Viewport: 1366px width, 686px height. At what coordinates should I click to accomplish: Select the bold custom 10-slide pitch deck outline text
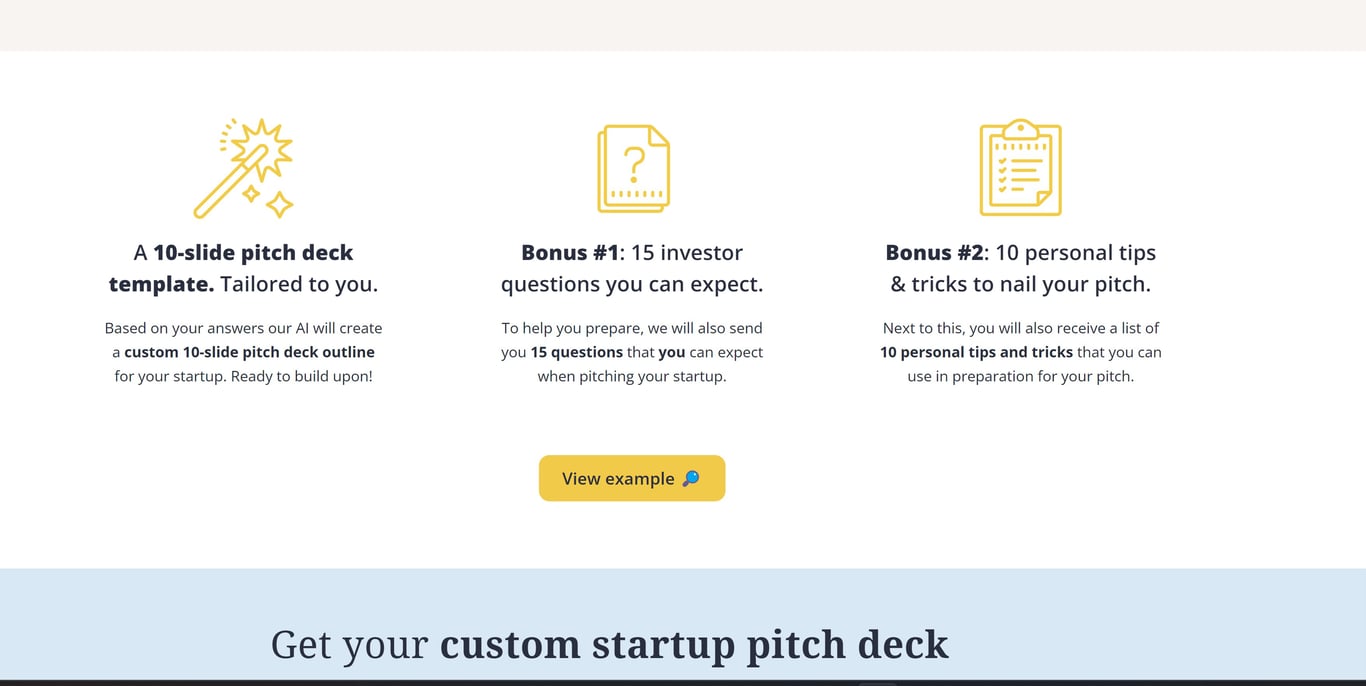[x=248, y=352]
